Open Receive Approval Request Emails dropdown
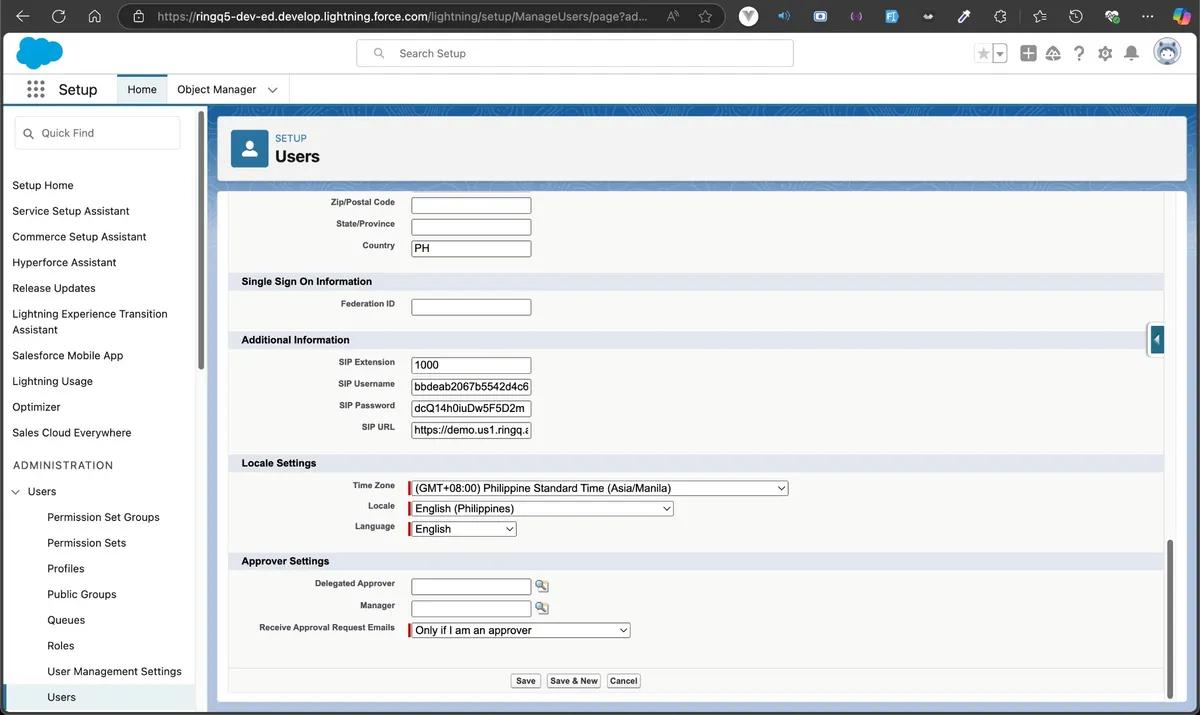The image size is (1200, 715). pyautogui.click(x=521, y=630)
